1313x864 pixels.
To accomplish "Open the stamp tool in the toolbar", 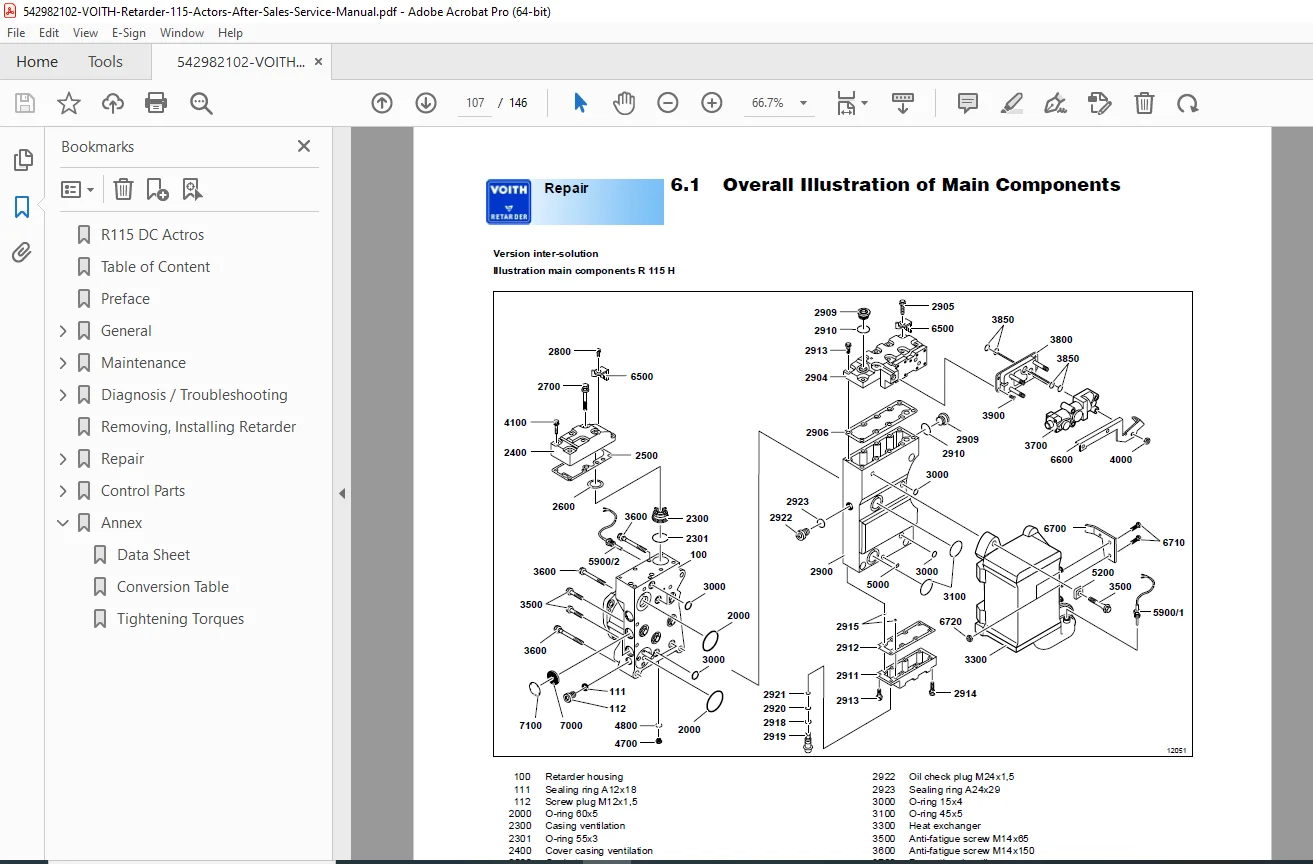I will [1100, 103].
